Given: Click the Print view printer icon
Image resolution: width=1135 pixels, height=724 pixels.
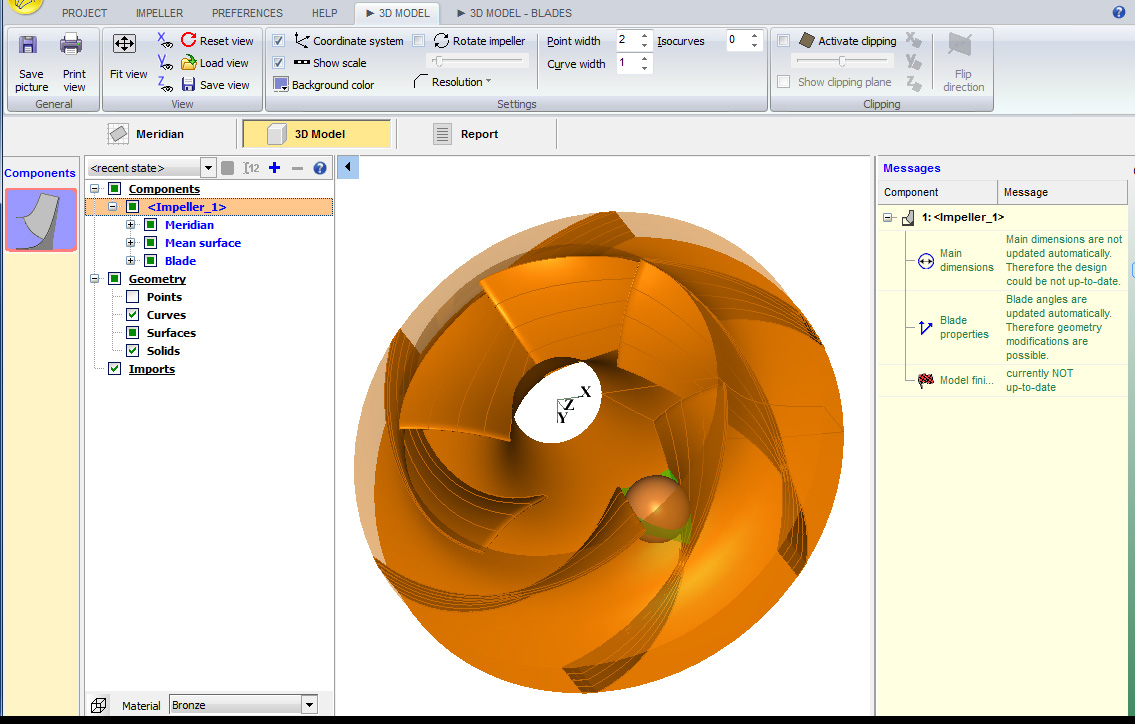Looking at the screenshot, I should coord(71,45).
